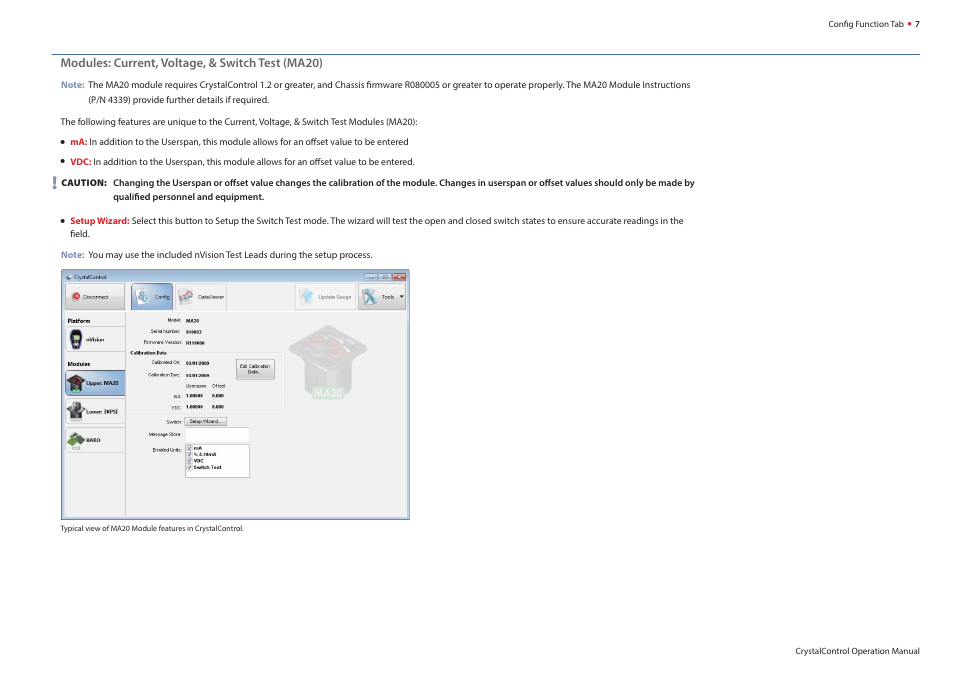Click the Calibration Due date value

click(x=198, y=375)
